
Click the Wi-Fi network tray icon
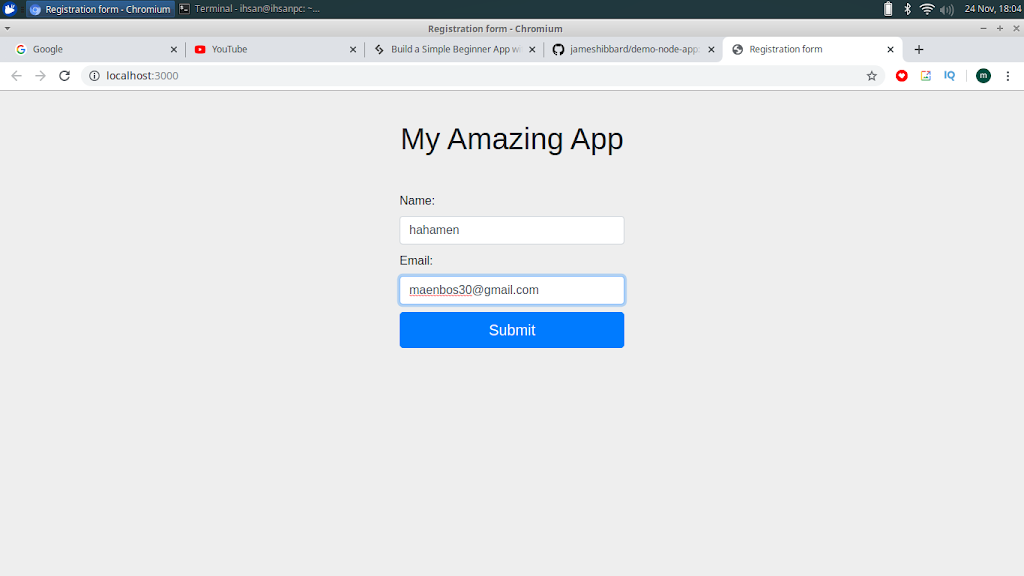coord(927,9)
